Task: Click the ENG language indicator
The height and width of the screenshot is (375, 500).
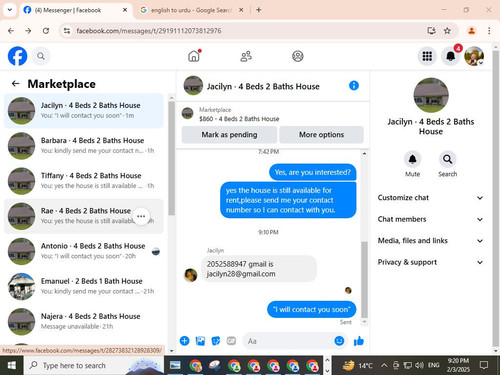Action: click(x=433, y=366)
